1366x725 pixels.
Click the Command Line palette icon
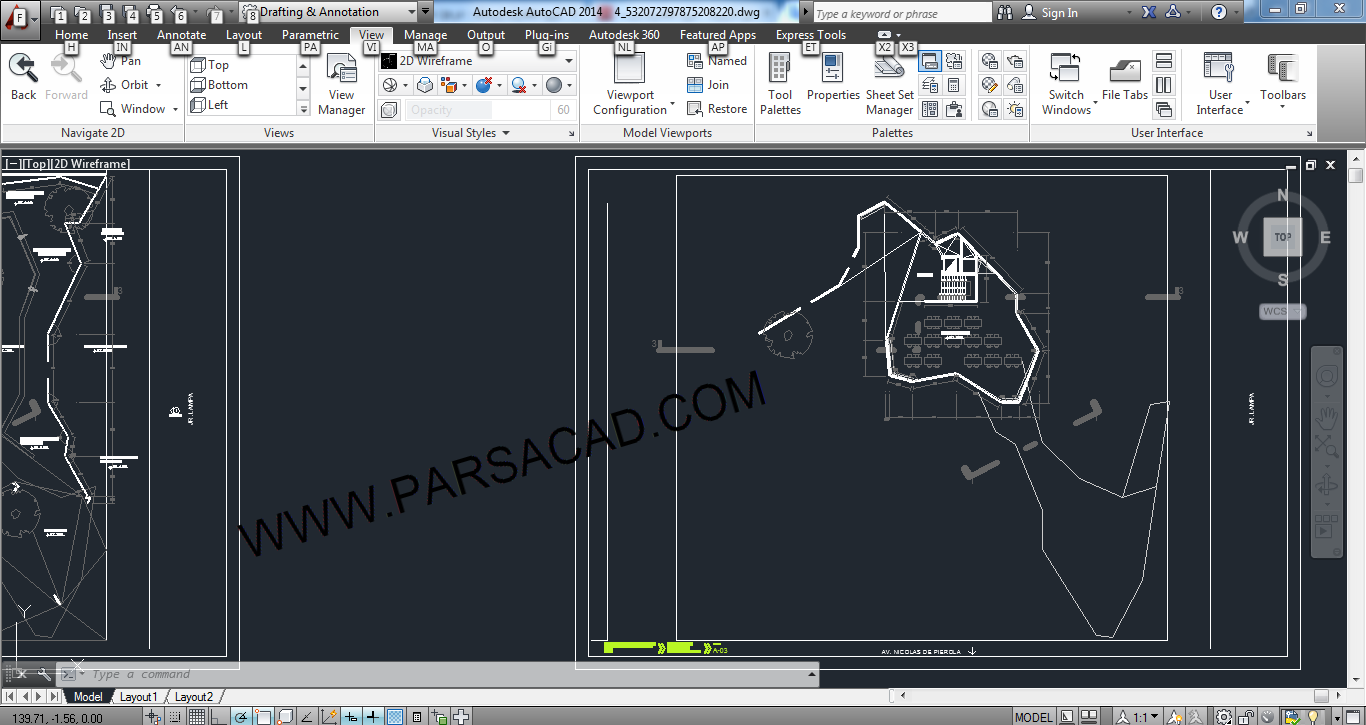(930, 61)
